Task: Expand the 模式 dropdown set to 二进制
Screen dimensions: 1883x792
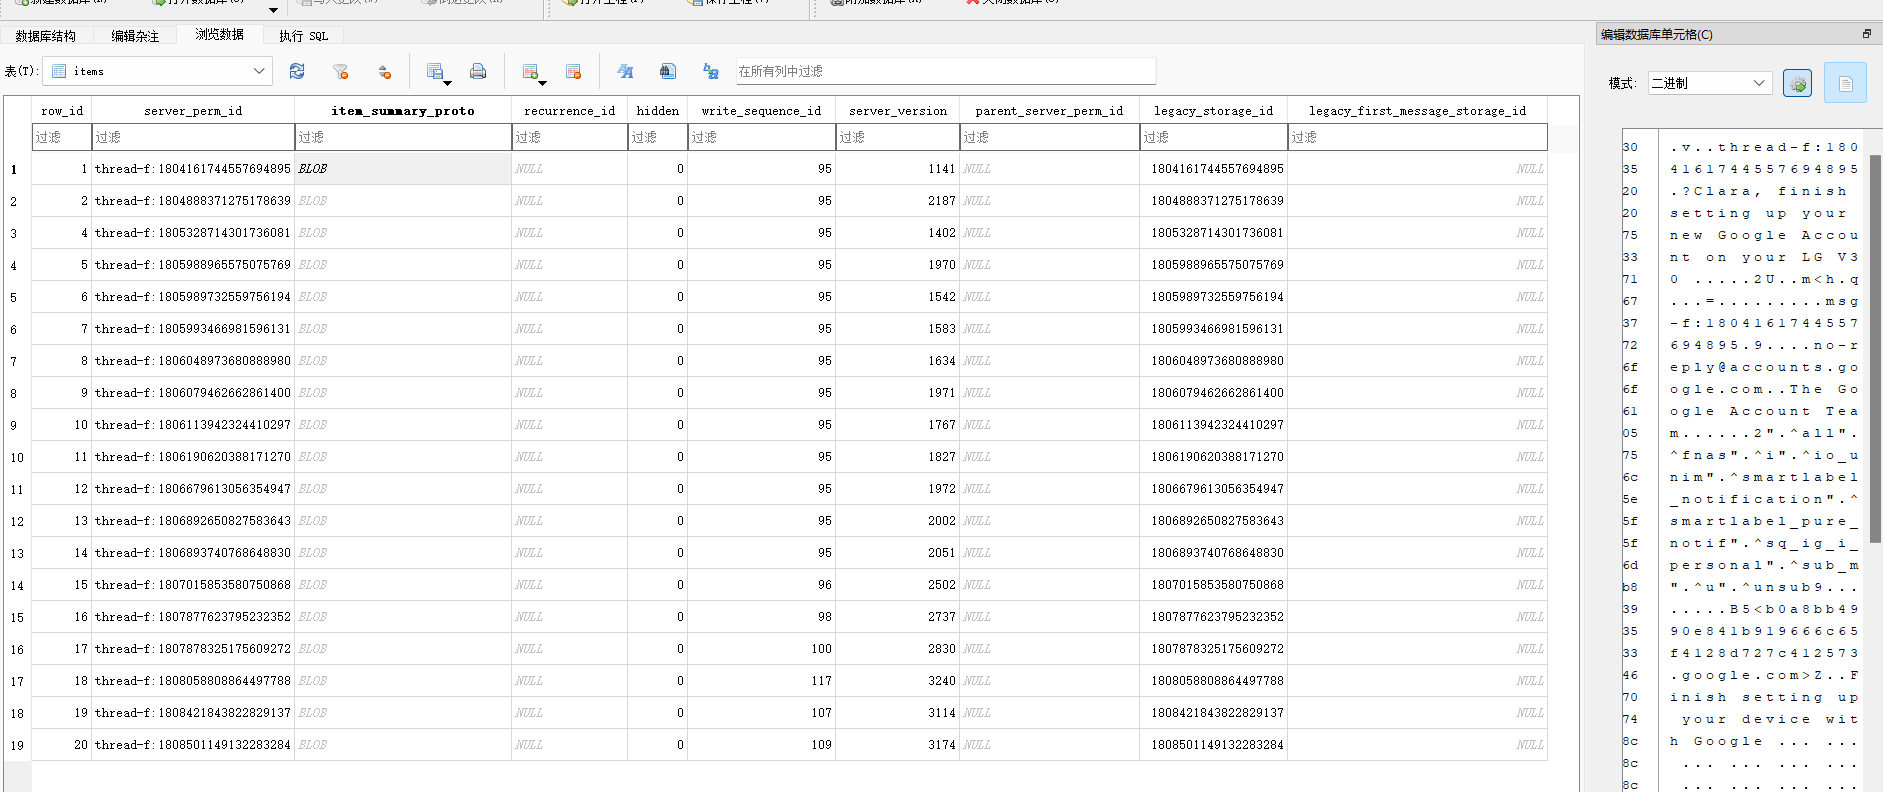Action: (x=1710, y=83)
